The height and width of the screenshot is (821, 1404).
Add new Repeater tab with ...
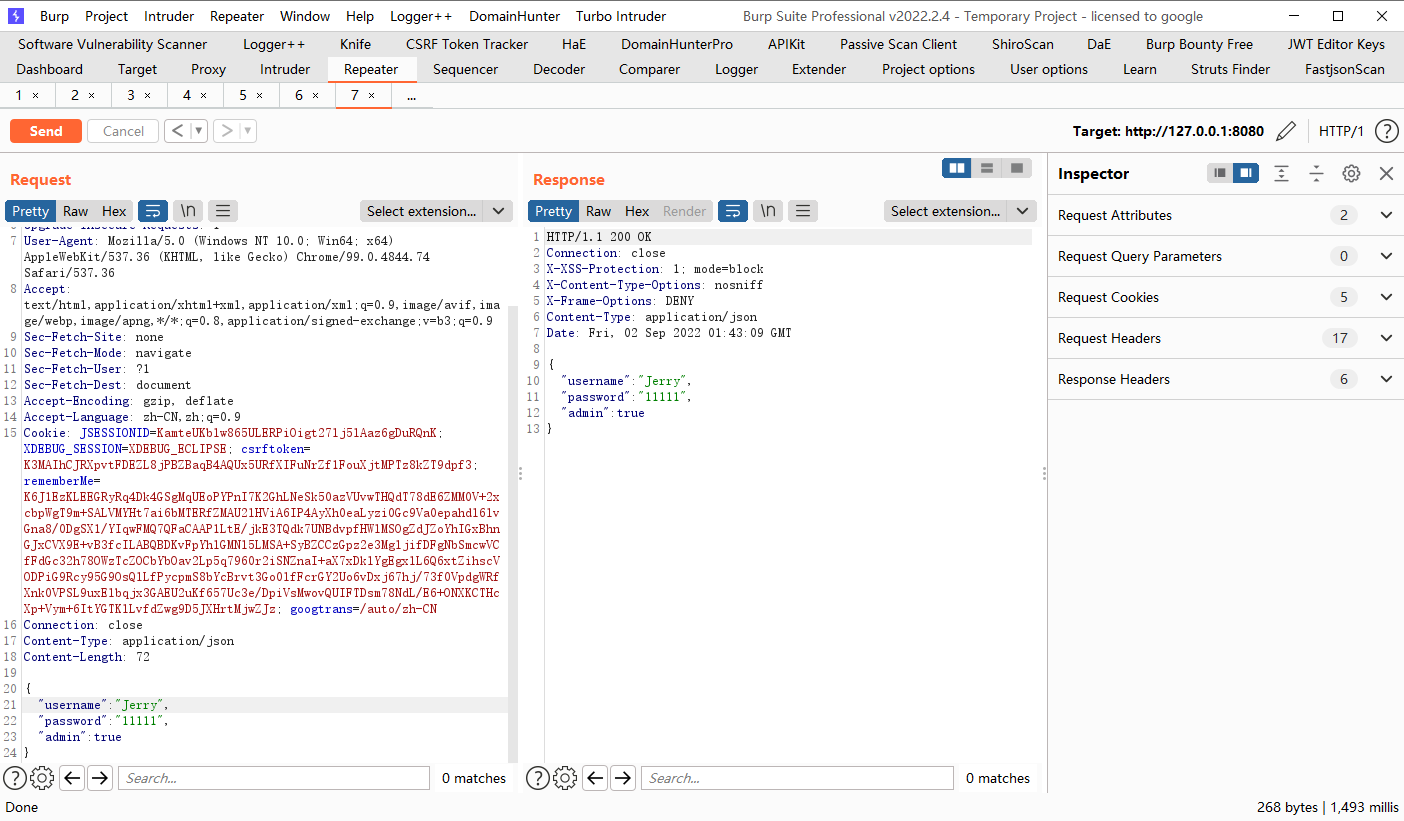tap(411, 95)
